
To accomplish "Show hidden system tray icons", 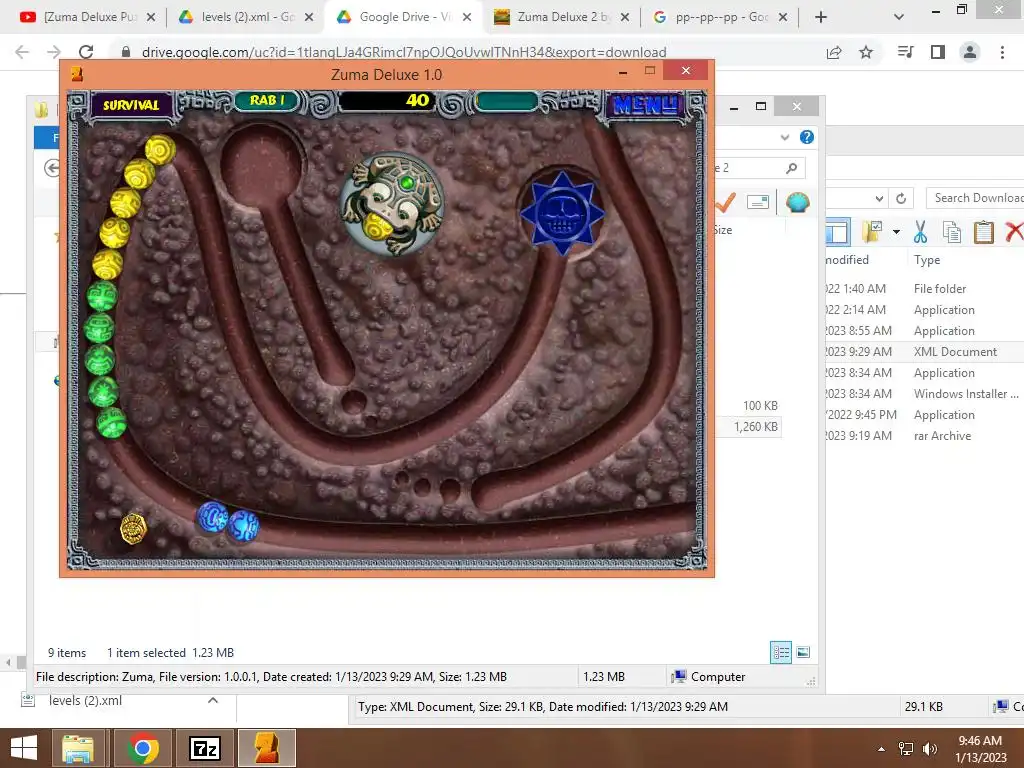I will 882,749.
